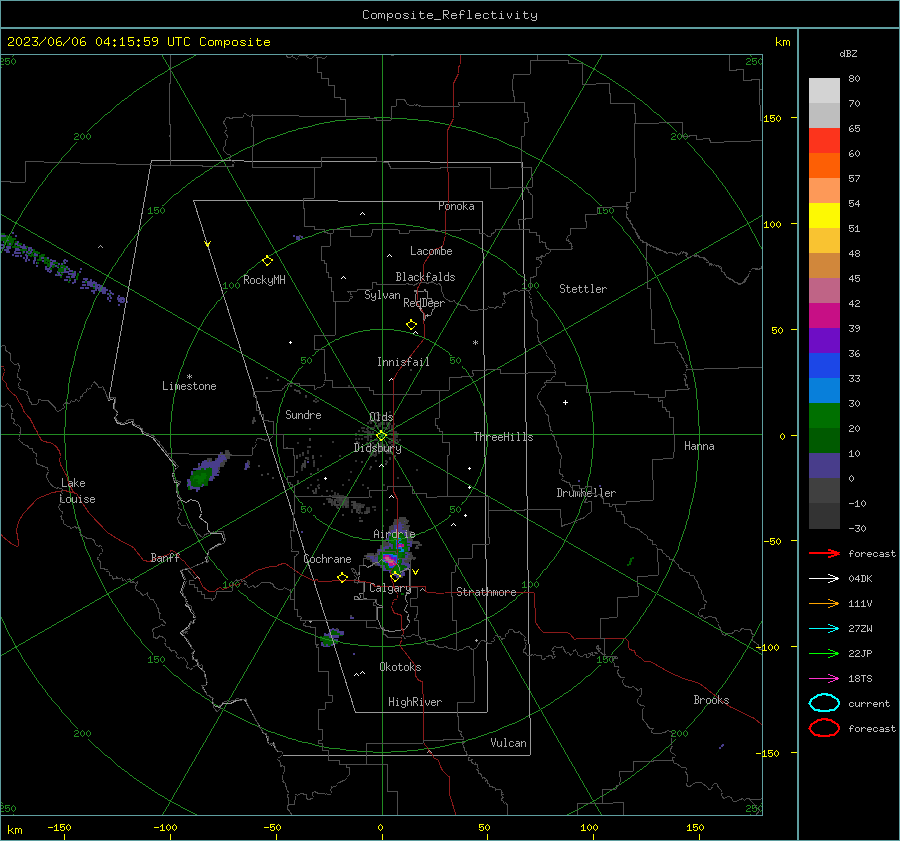Select the yellow radar-site diamond at Olds
This screenshot has height=841, width=900.
[x=381, y=435]
